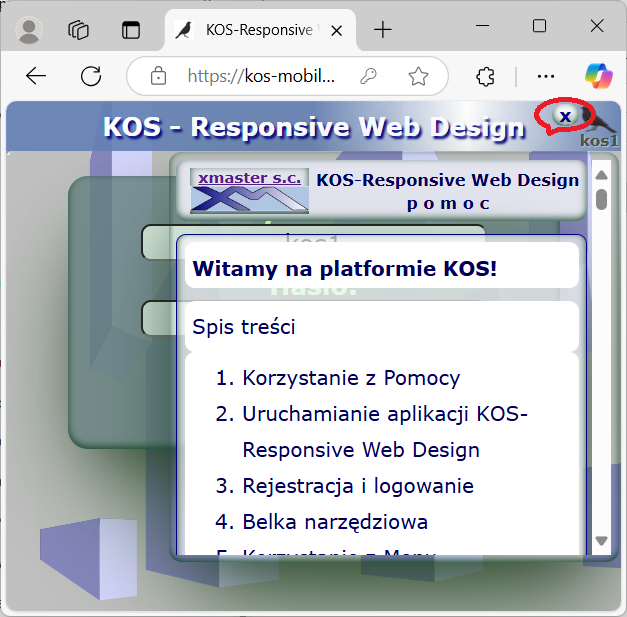Screen dimensions: 627x617
Task: View site information lock icon
Action: click(x=157, y=77)
